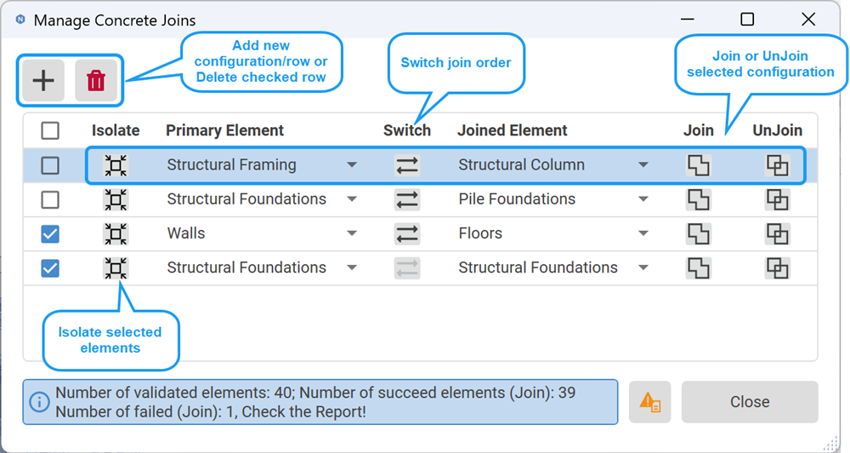850x453 pixels.
Task: Click the Close button
Action: tap(750, 402)
